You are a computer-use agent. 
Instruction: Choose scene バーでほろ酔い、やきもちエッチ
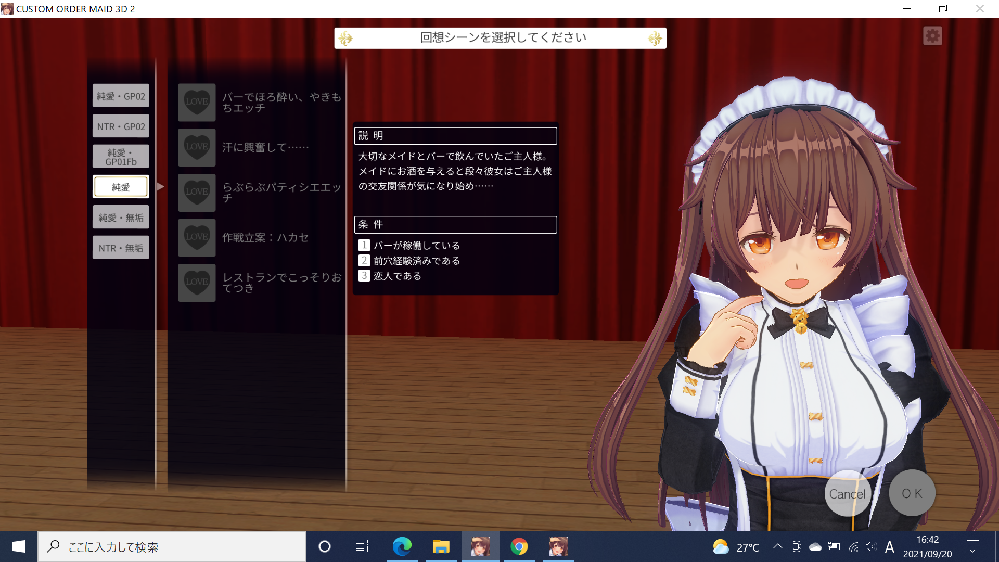coord(282,102)
